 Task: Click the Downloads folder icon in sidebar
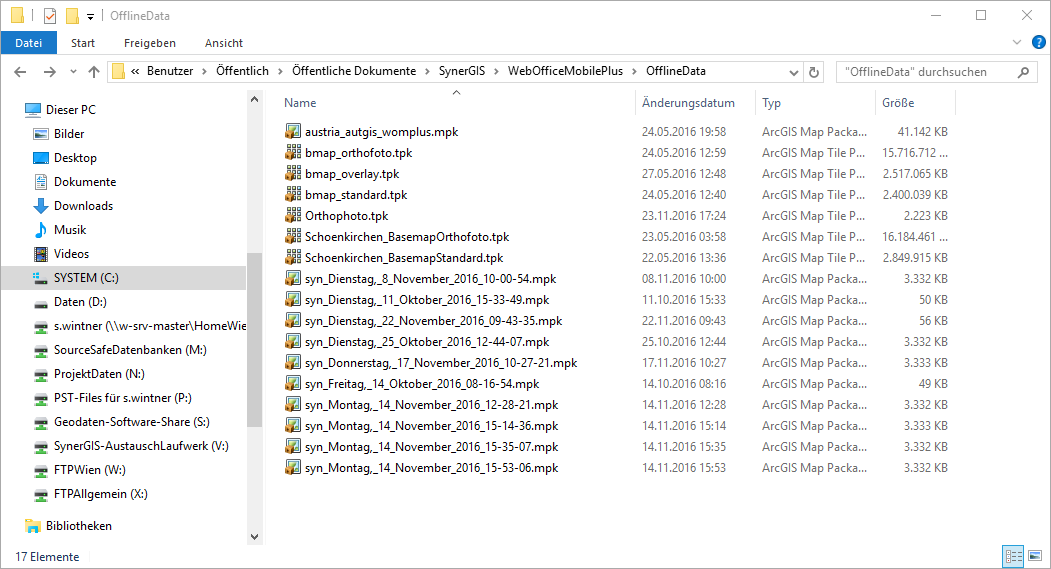point(41,206)
